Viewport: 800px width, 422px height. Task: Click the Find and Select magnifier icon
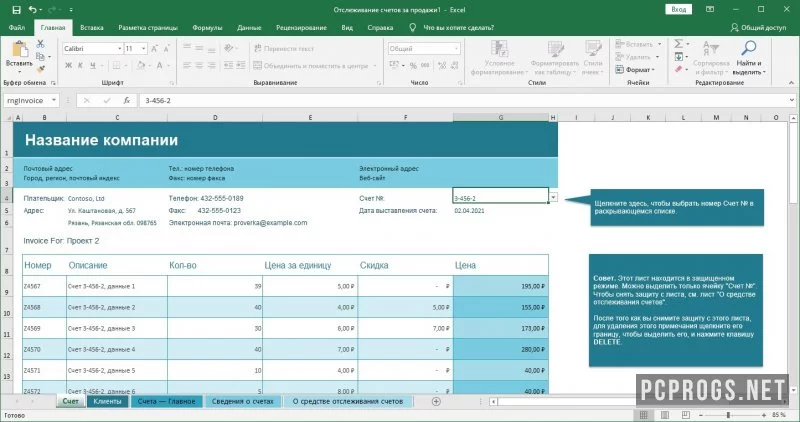(748, 48)
